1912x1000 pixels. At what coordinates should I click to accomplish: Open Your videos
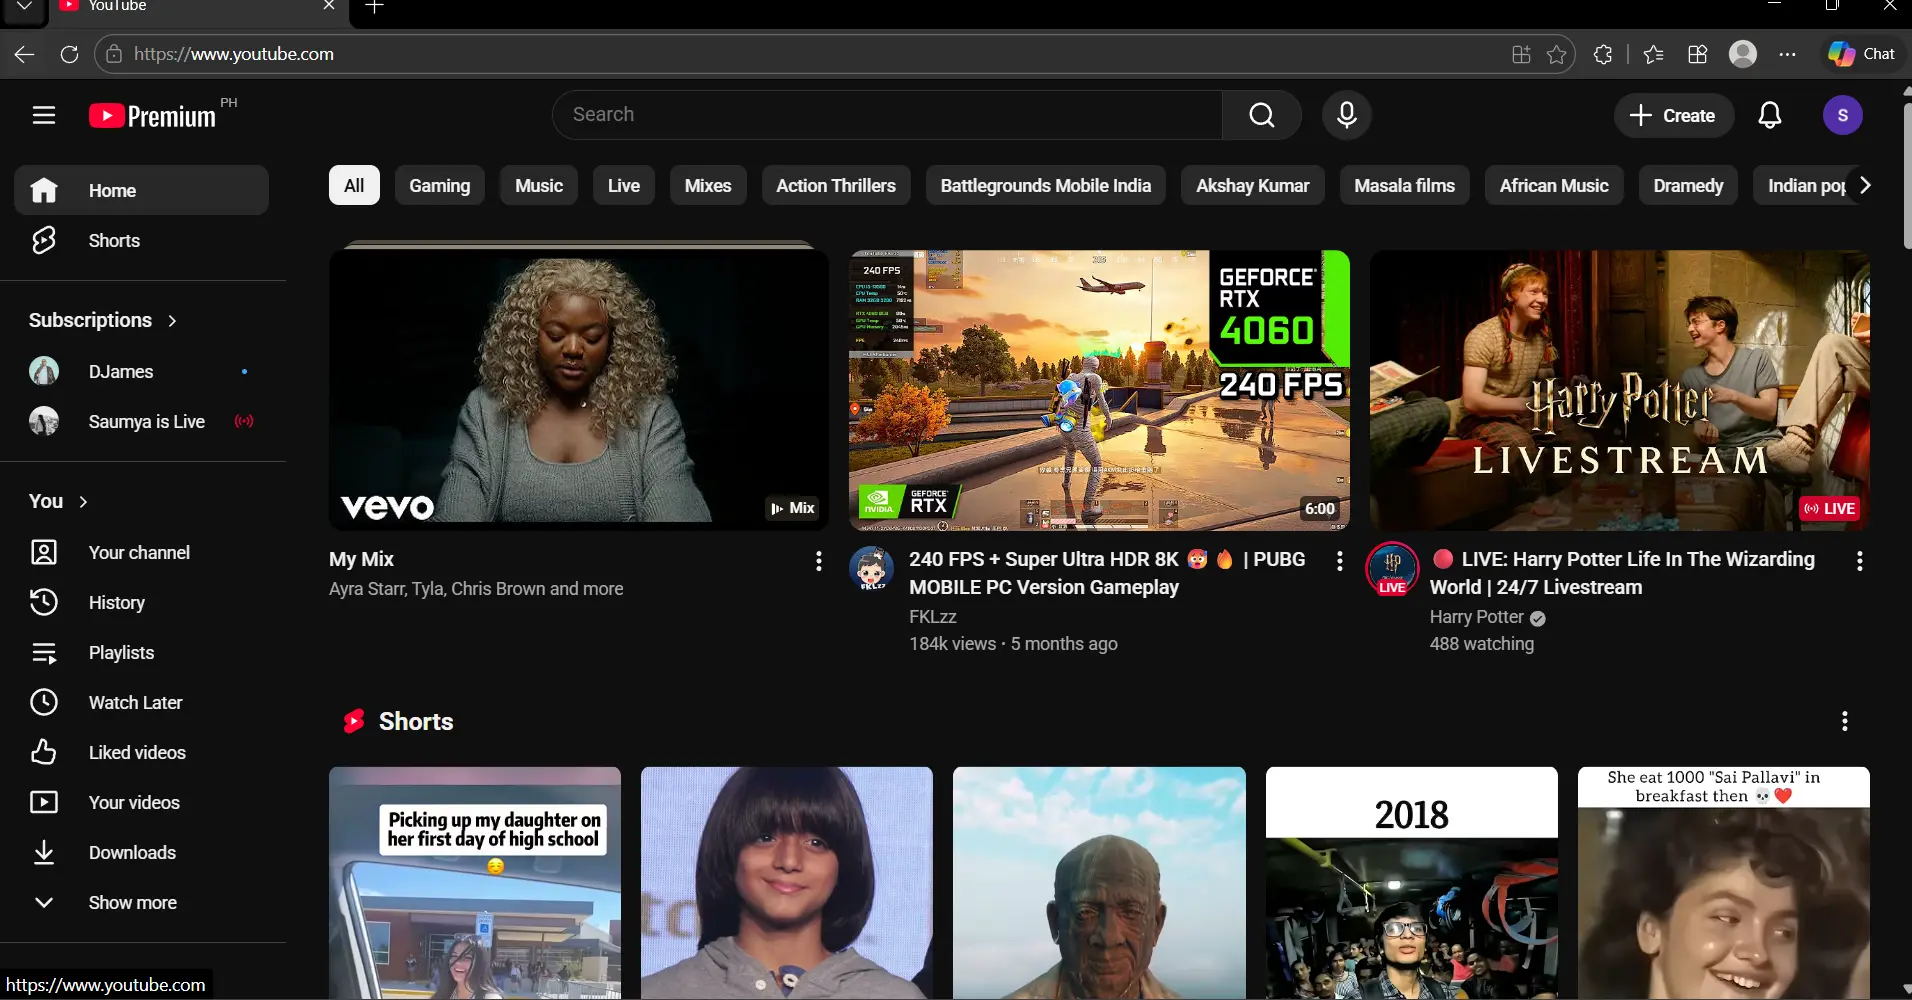pos(141,802)
